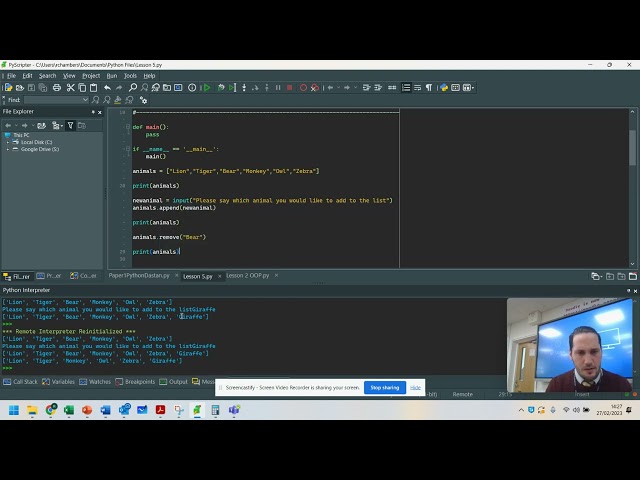This screenshot has height=480, width=640.
Task: Expand Local Disk (C:) tree node
Action: (x=8, y=142)
